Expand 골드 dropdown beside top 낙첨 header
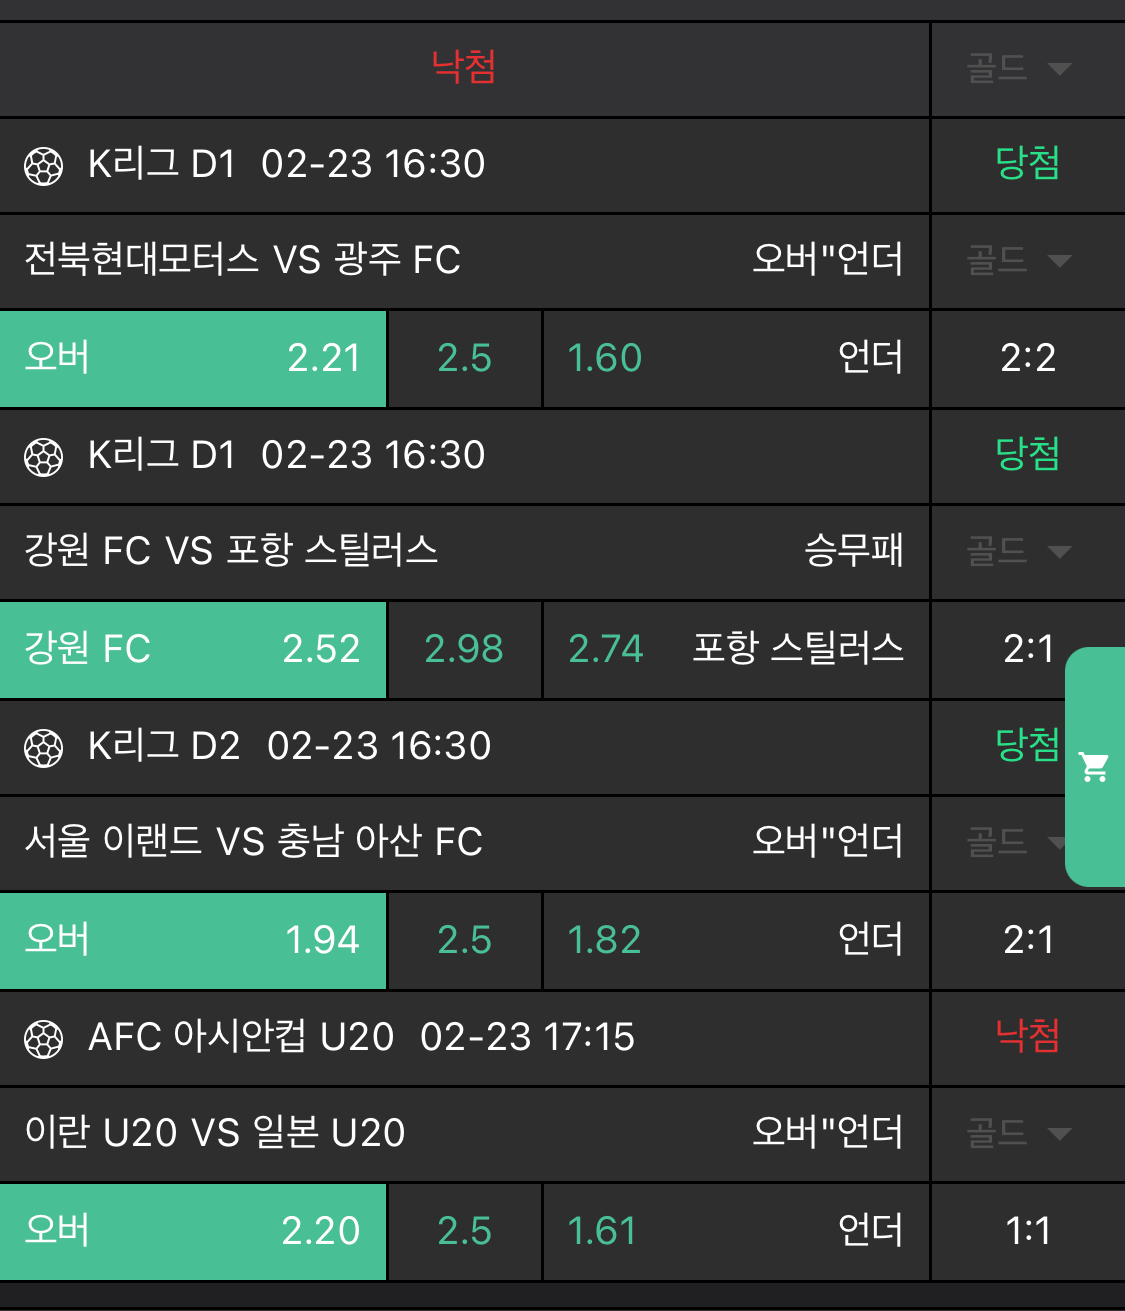Image resolution: width=1125 pixels, height=1311 pixels. pos(1018,68)
